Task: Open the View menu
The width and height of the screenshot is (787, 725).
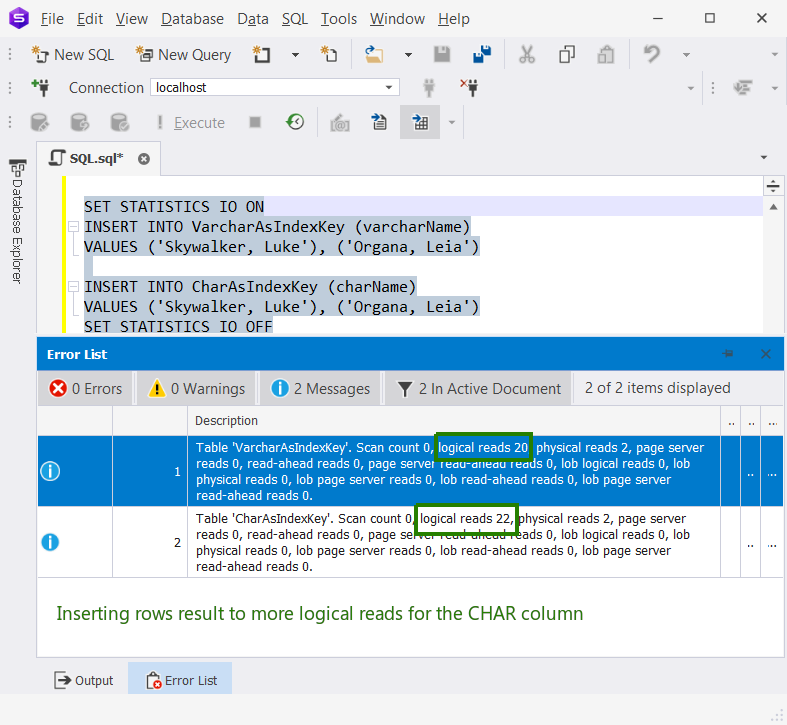Action: (x=132, y=19)
